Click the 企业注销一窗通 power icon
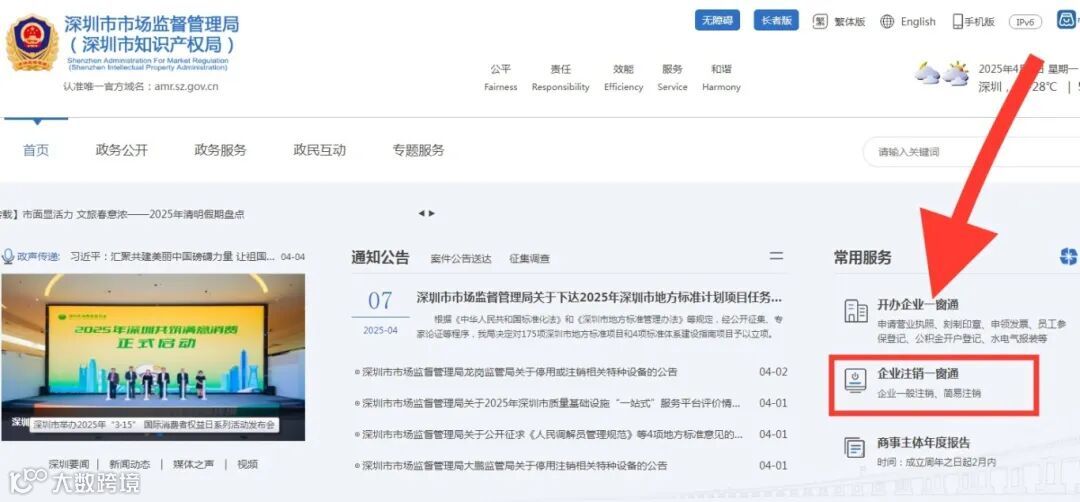The height and width of the screenshot is (502, 1080). click(855, 381)
